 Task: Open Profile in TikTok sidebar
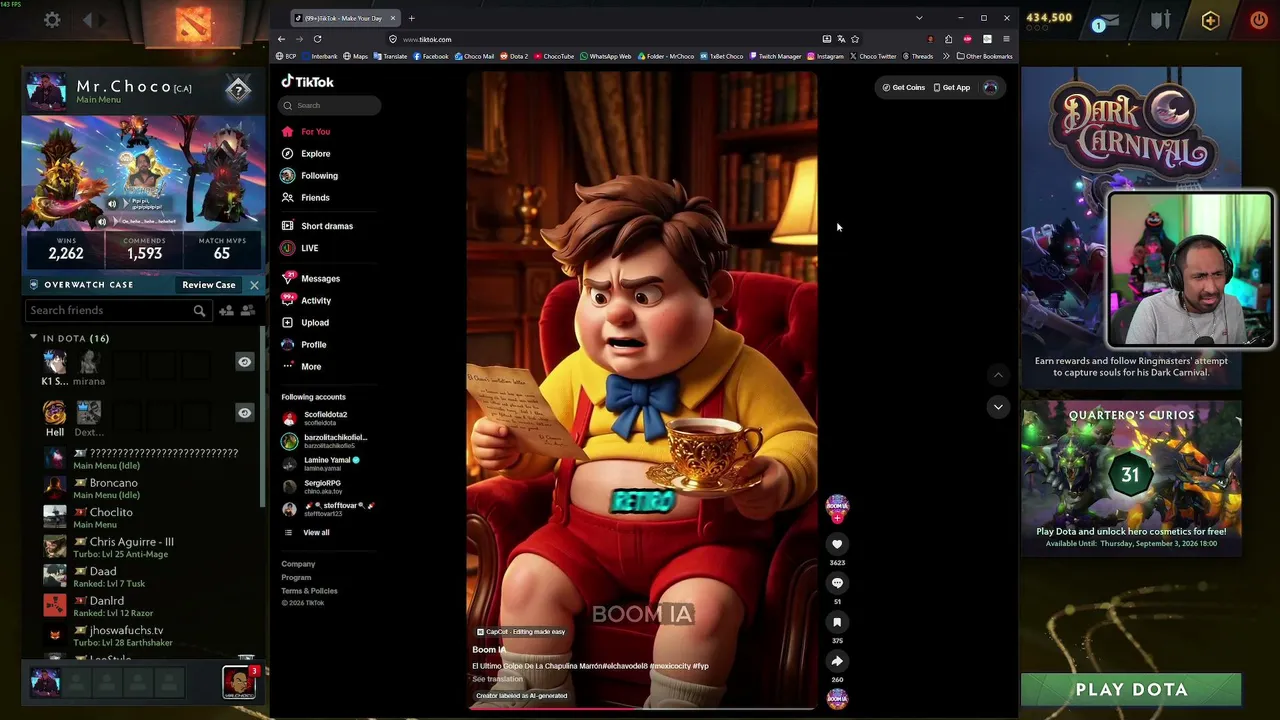304,345
